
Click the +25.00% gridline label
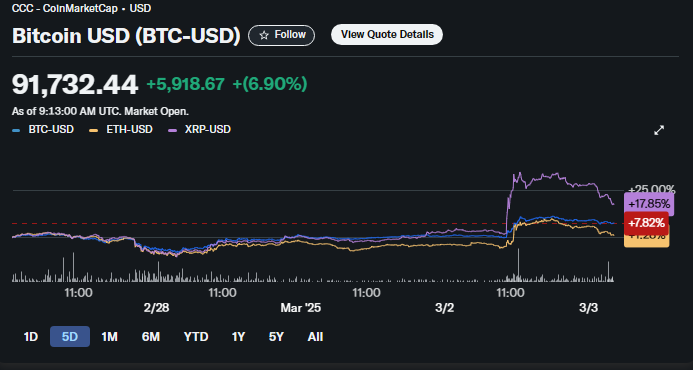point(652,189)
